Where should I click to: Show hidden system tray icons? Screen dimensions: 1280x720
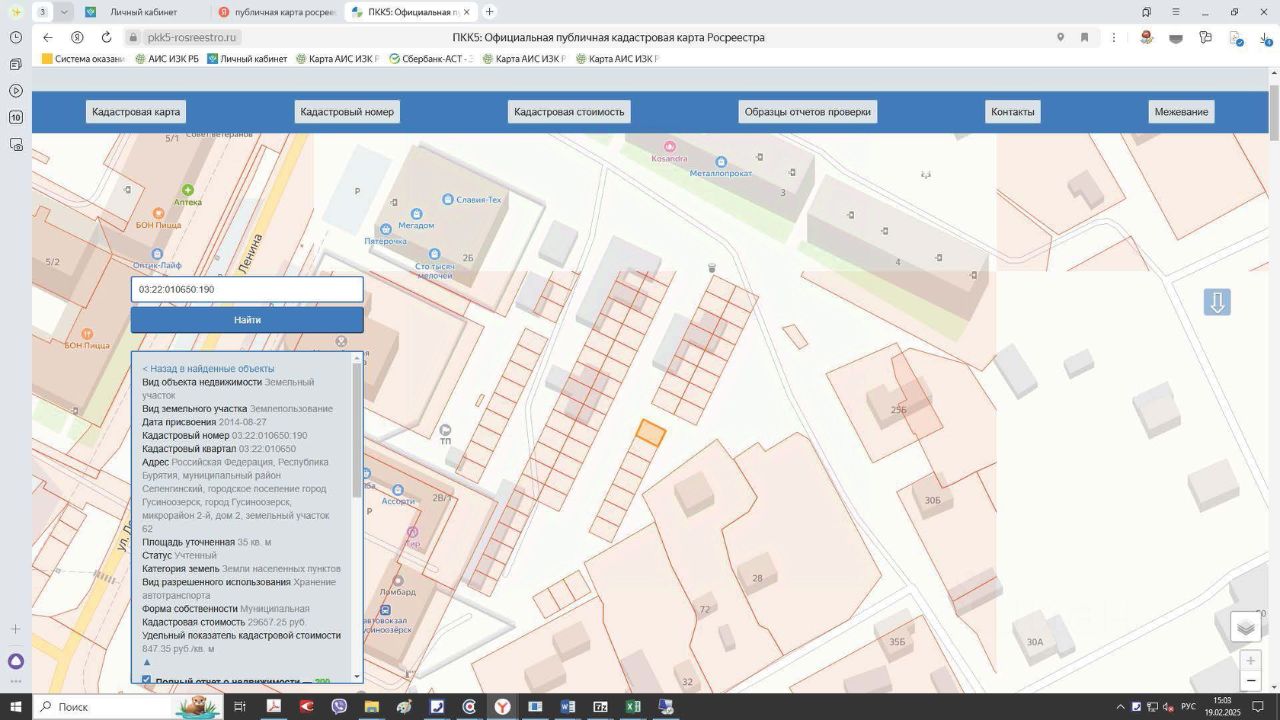click(x=1120, y=707)
